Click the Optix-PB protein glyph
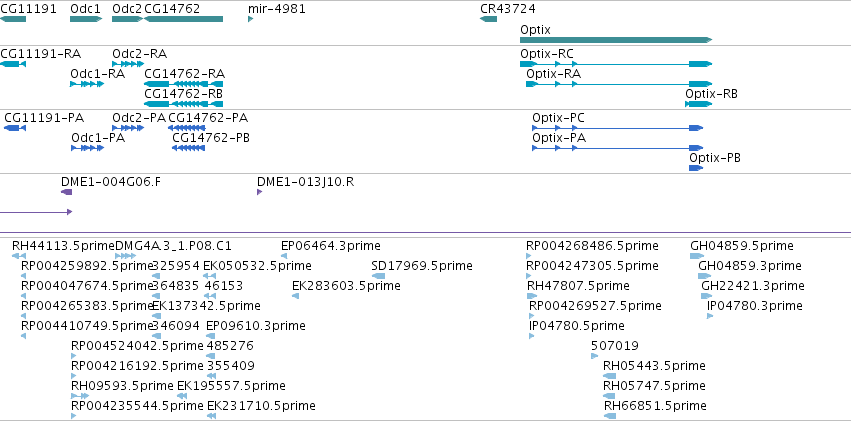Viewport: 851px width, 421px height. [696, 168]
